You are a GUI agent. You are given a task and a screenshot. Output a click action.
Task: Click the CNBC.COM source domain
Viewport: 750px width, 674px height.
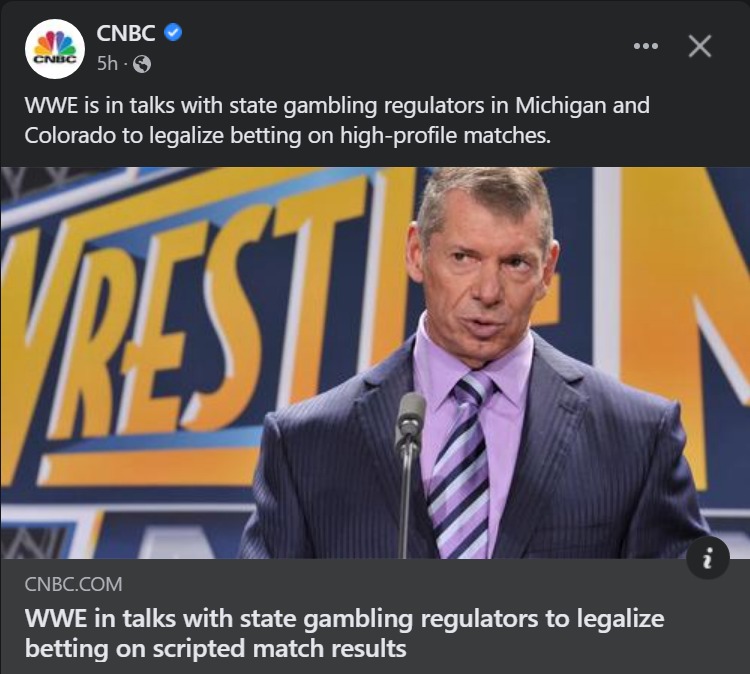73,584
